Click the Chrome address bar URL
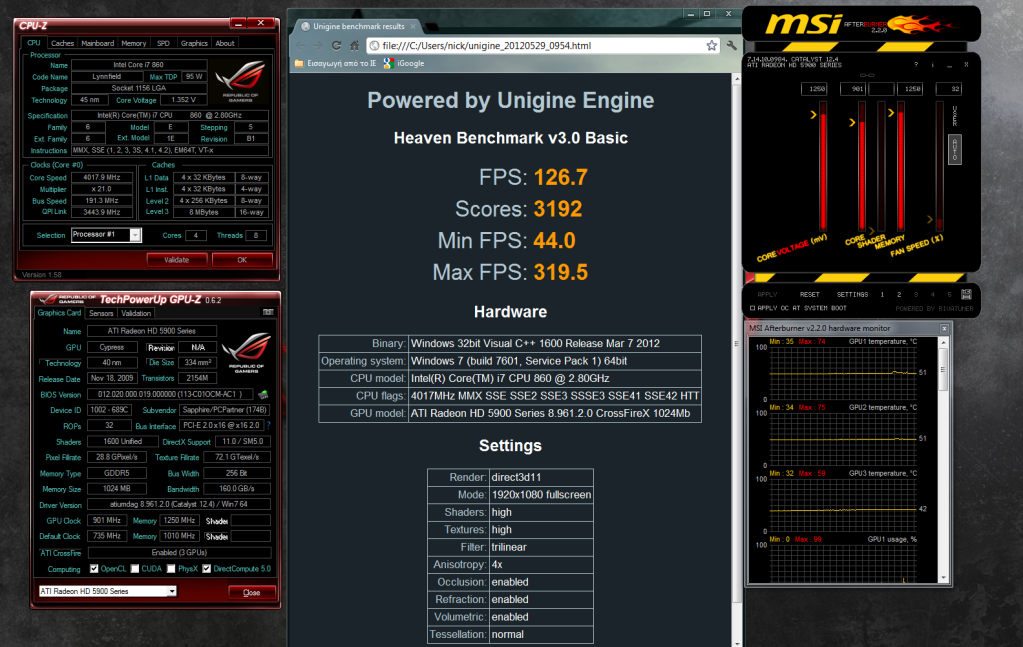This screenshot has width=1023, height=647. [487, 46]
